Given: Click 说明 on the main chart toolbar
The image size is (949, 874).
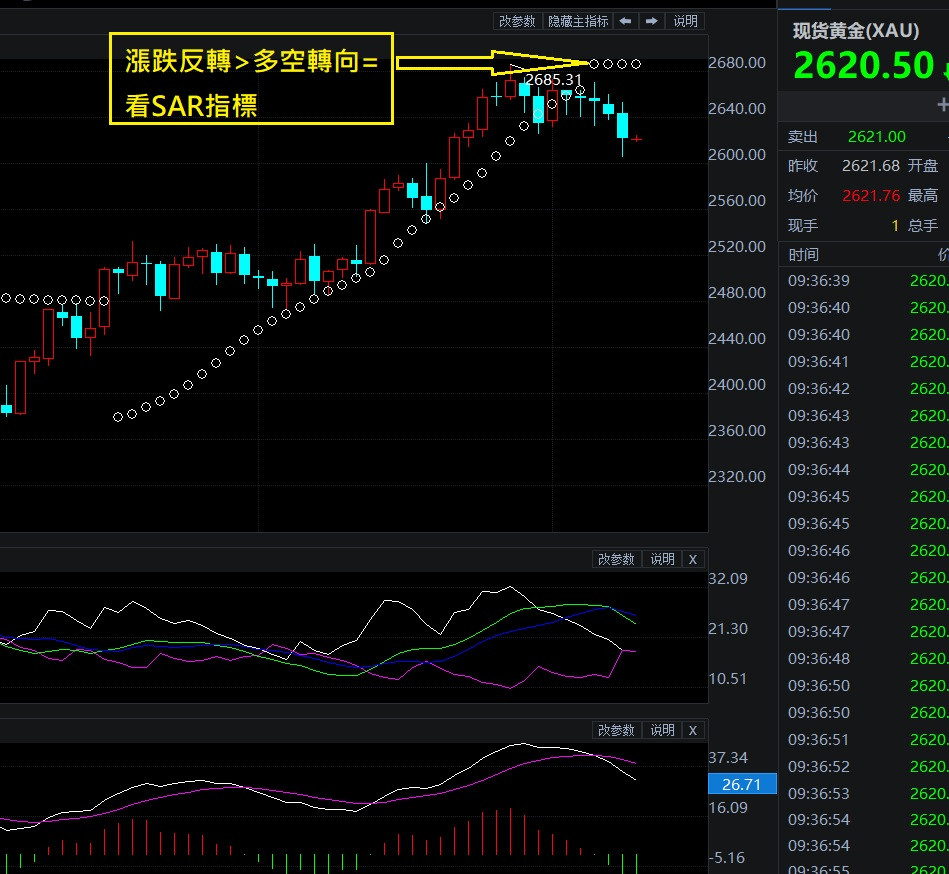Looking at the screenshot, I should click(x=685, y=20).
